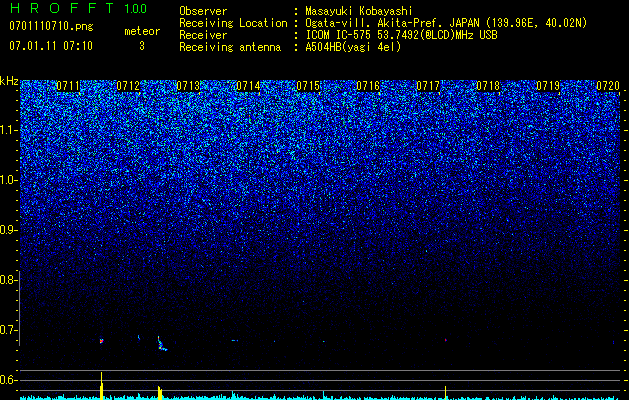The width and height of the screenshot is (629, 400).
Task: Click the faint horizontal echo near 0714
Action: [x=235, y=341]
